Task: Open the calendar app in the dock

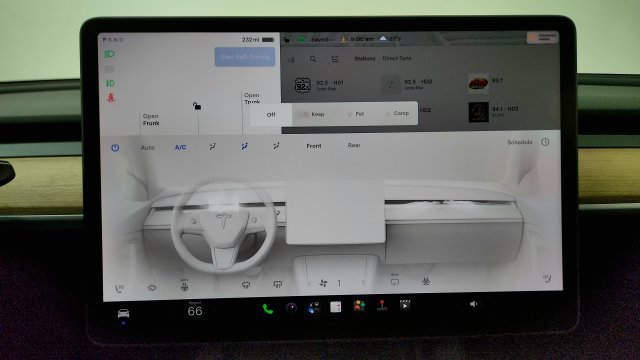Action: 336,307
